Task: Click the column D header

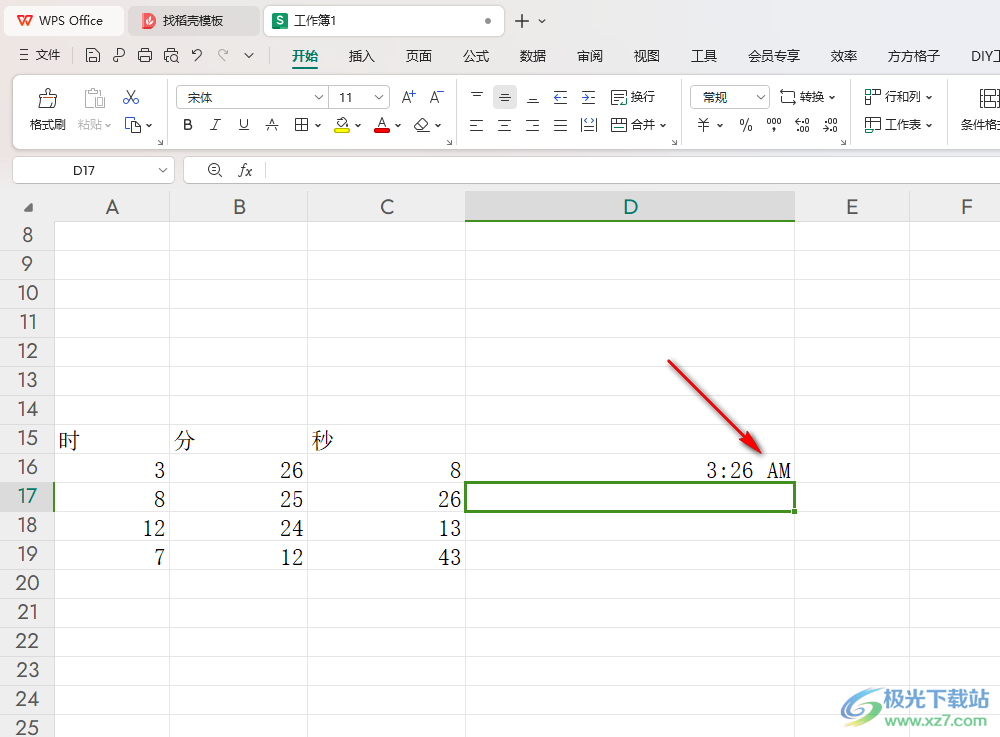Action: pyautogui.click(x=630, y=207)
